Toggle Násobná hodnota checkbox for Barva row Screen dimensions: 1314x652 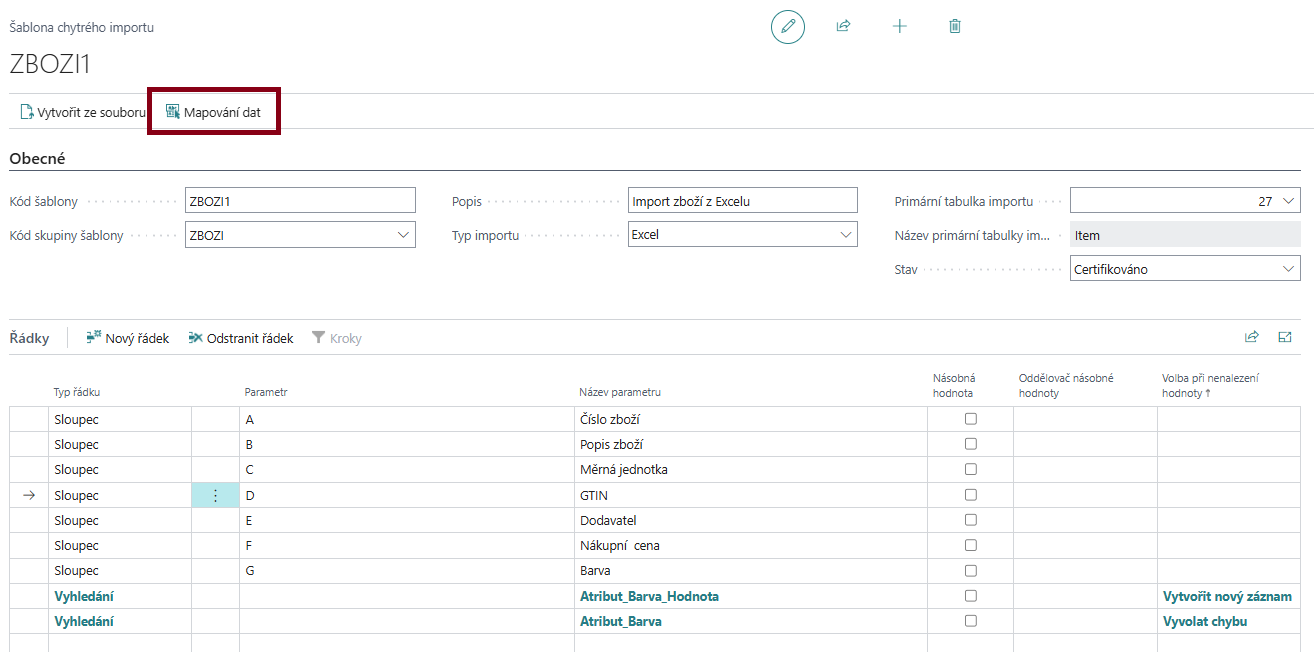[970, 571]
